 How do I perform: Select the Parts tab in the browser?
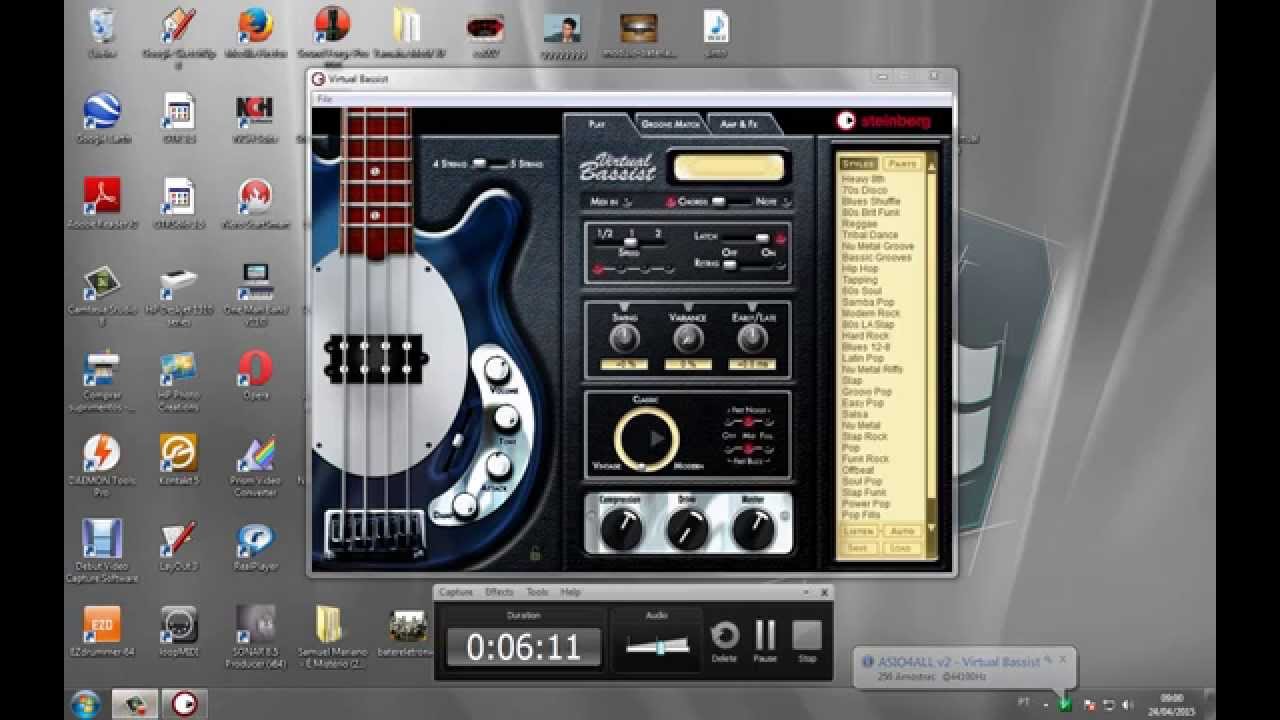903,164
